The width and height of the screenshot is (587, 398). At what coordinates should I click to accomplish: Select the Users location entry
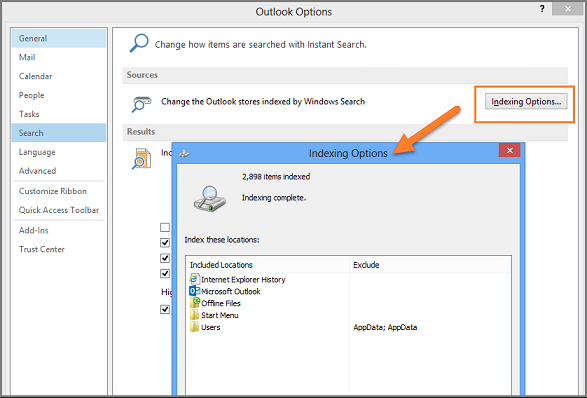[205, 327]
